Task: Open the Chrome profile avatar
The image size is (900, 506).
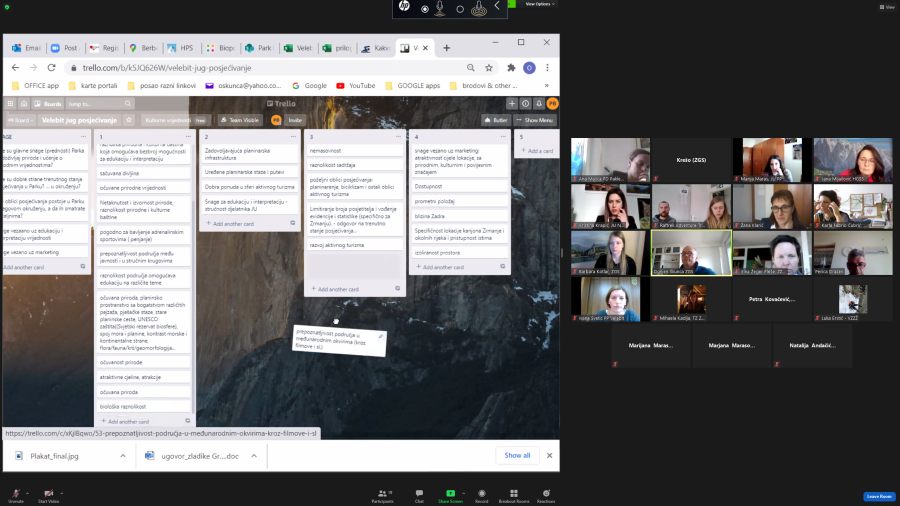Action: (529, 68)
